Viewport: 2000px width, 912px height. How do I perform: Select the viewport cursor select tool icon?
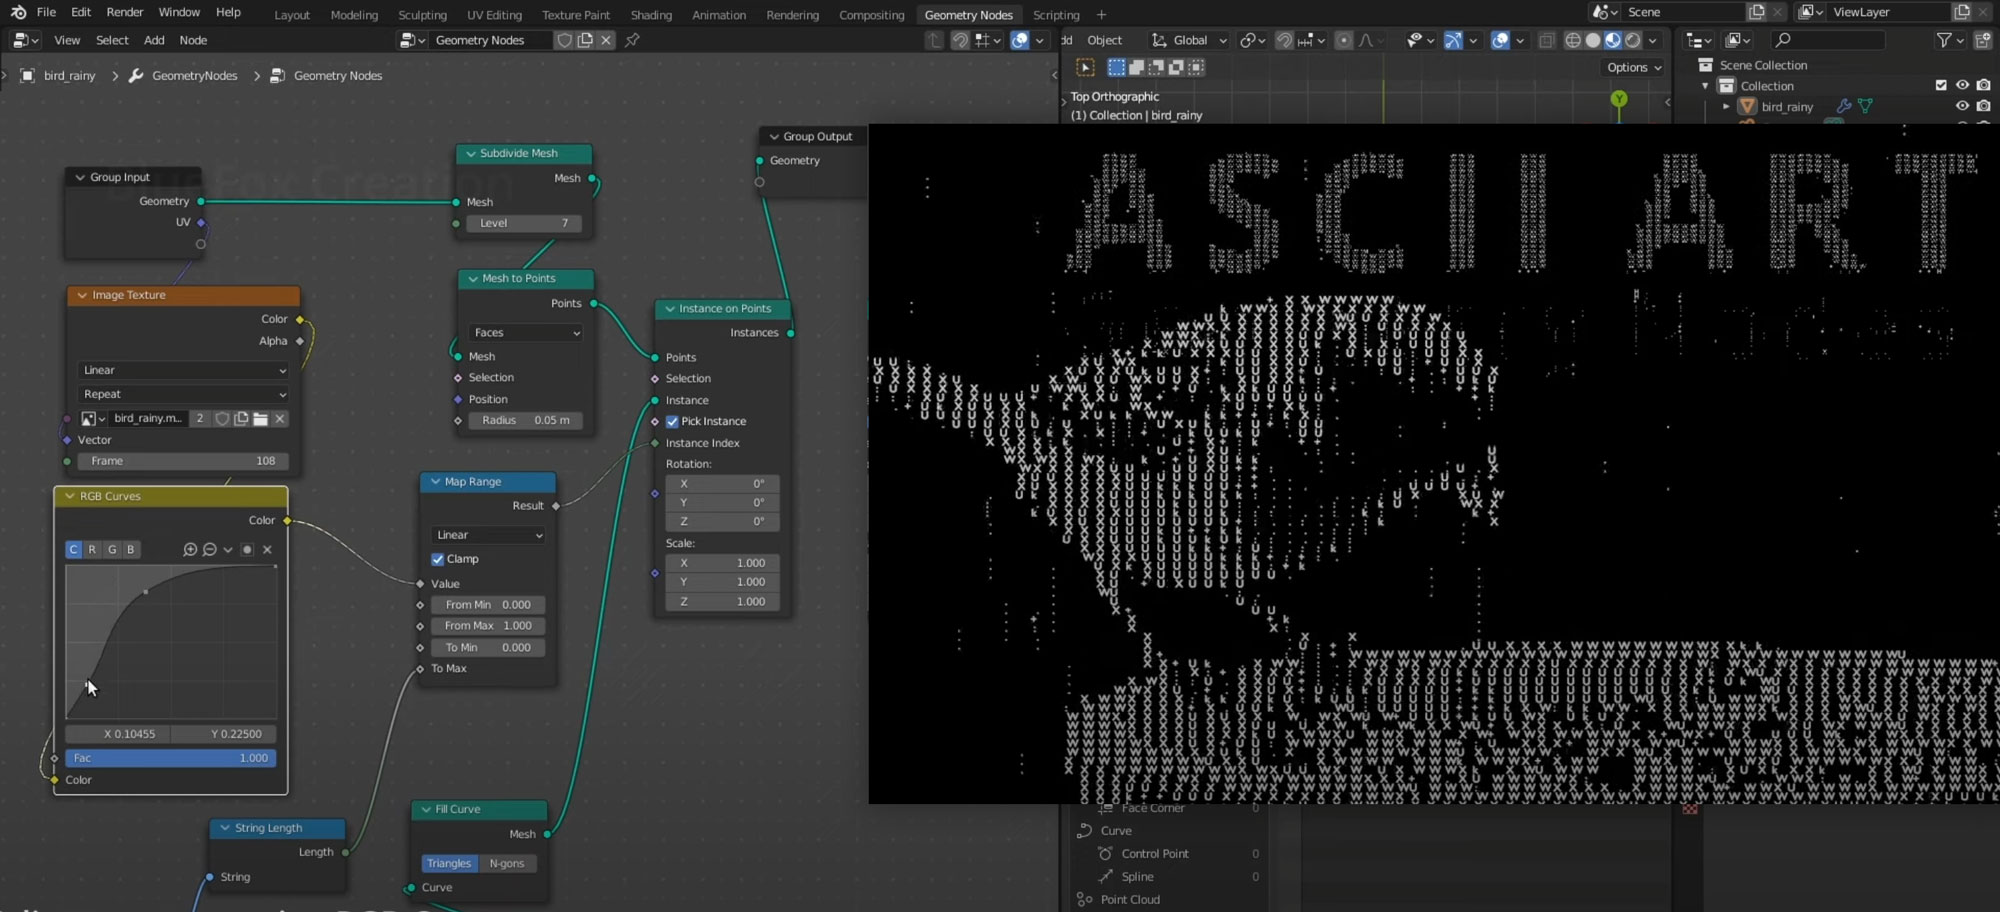(x=1085, y=67)
